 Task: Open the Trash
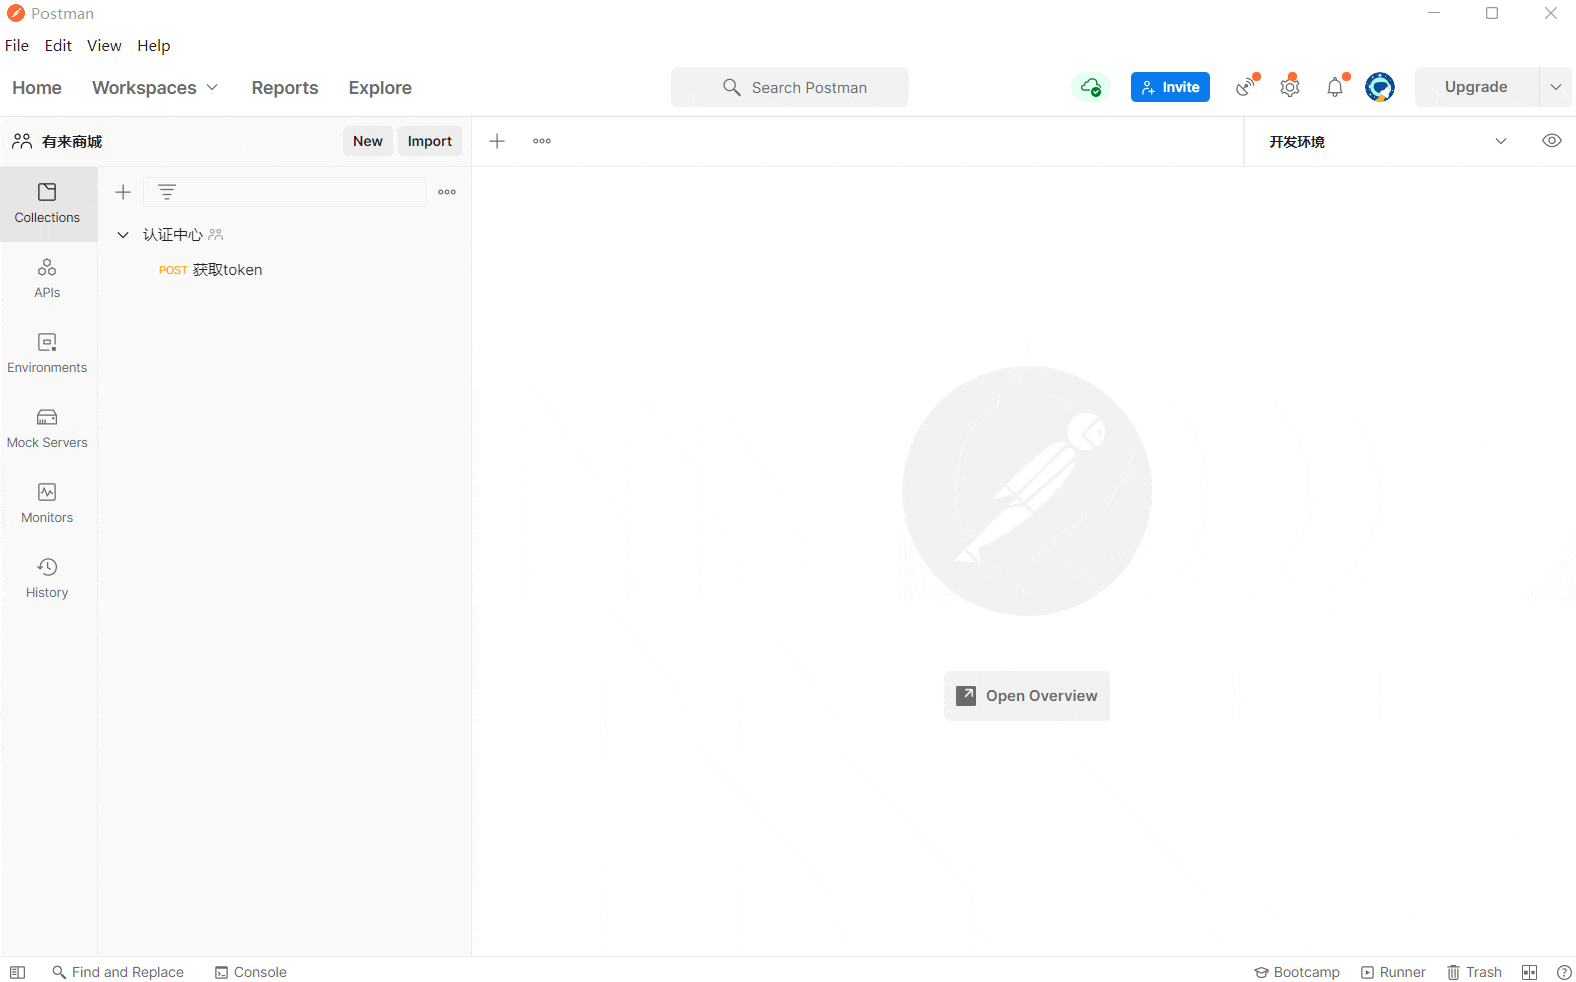[x=1474, y=972]
